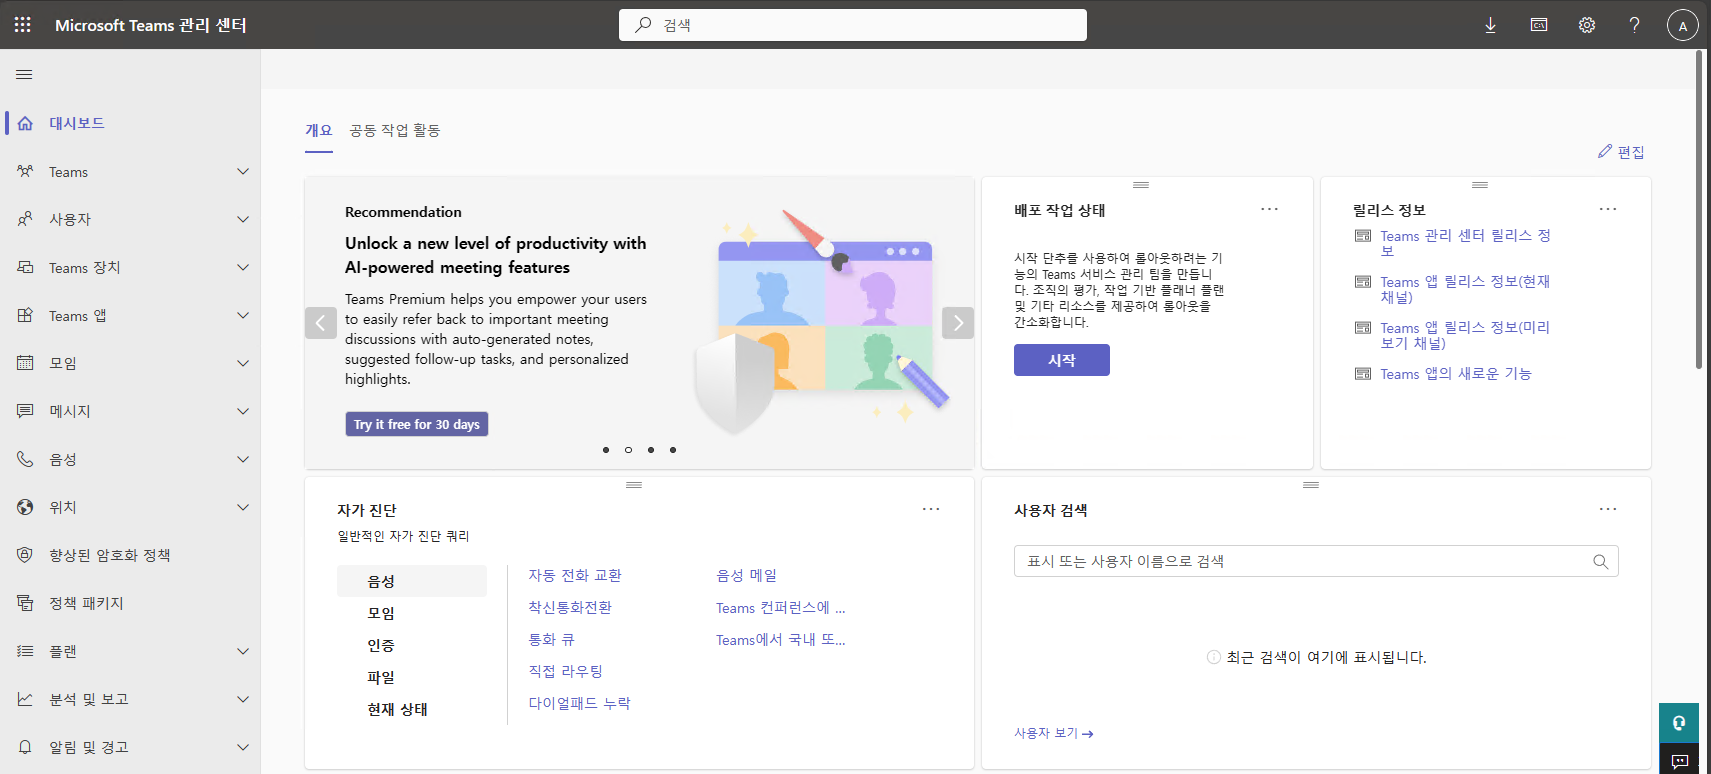This screenshot has height=774, width=1711.
Task: Open the help headset floating button
Action: point(1679,723)
